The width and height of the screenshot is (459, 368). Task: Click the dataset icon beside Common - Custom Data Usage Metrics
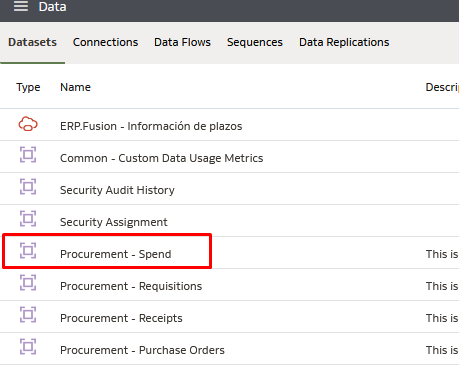point(28,155)
